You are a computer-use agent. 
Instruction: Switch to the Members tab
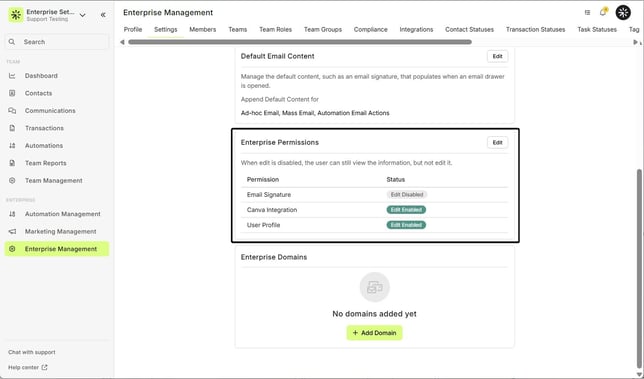coord(202,30)
